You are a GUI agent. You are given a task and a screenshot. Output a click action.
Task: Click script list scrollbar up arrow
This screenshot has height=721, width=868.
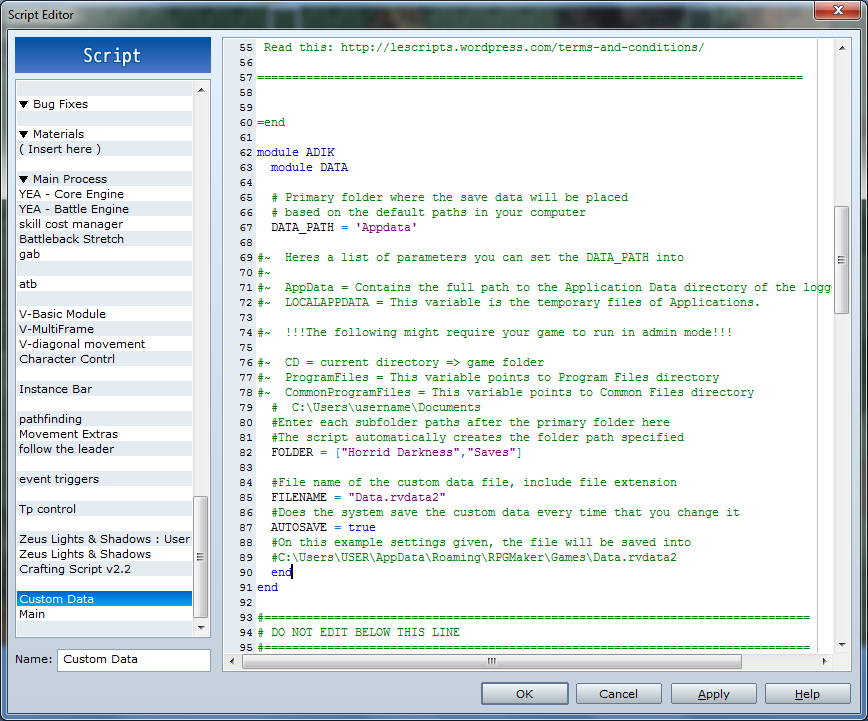[x=201, y=90]
